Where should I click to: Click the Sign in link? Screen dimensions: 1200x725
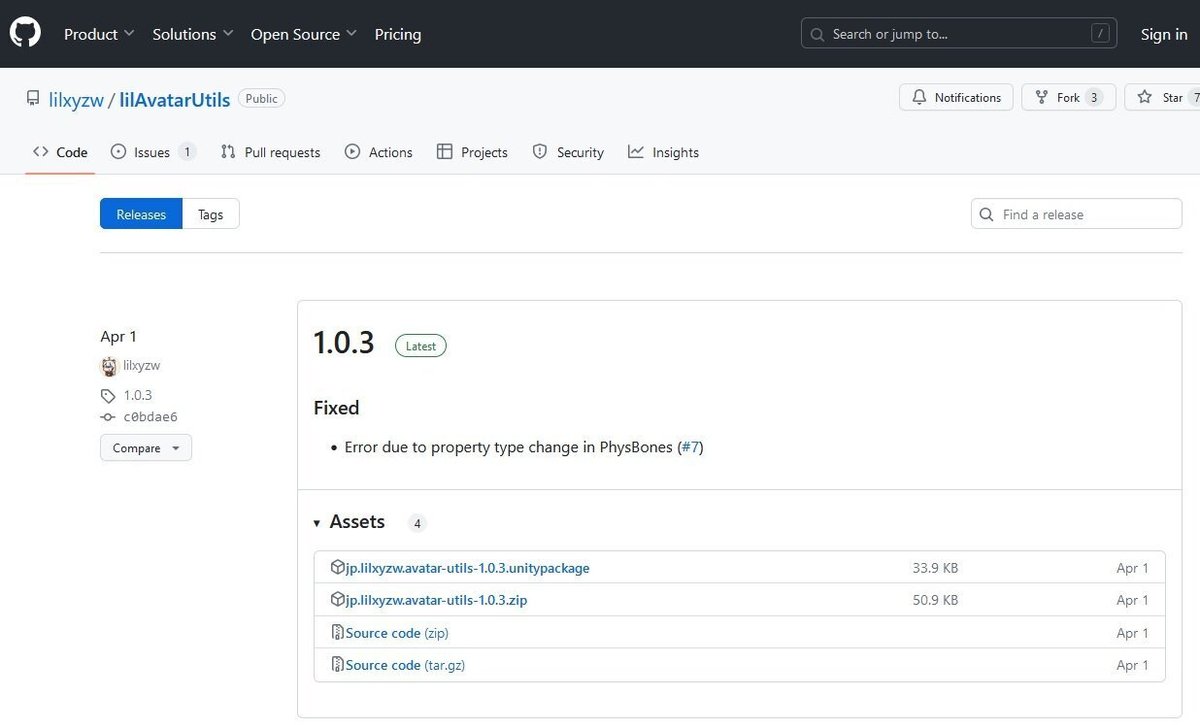click(1164, 34)
